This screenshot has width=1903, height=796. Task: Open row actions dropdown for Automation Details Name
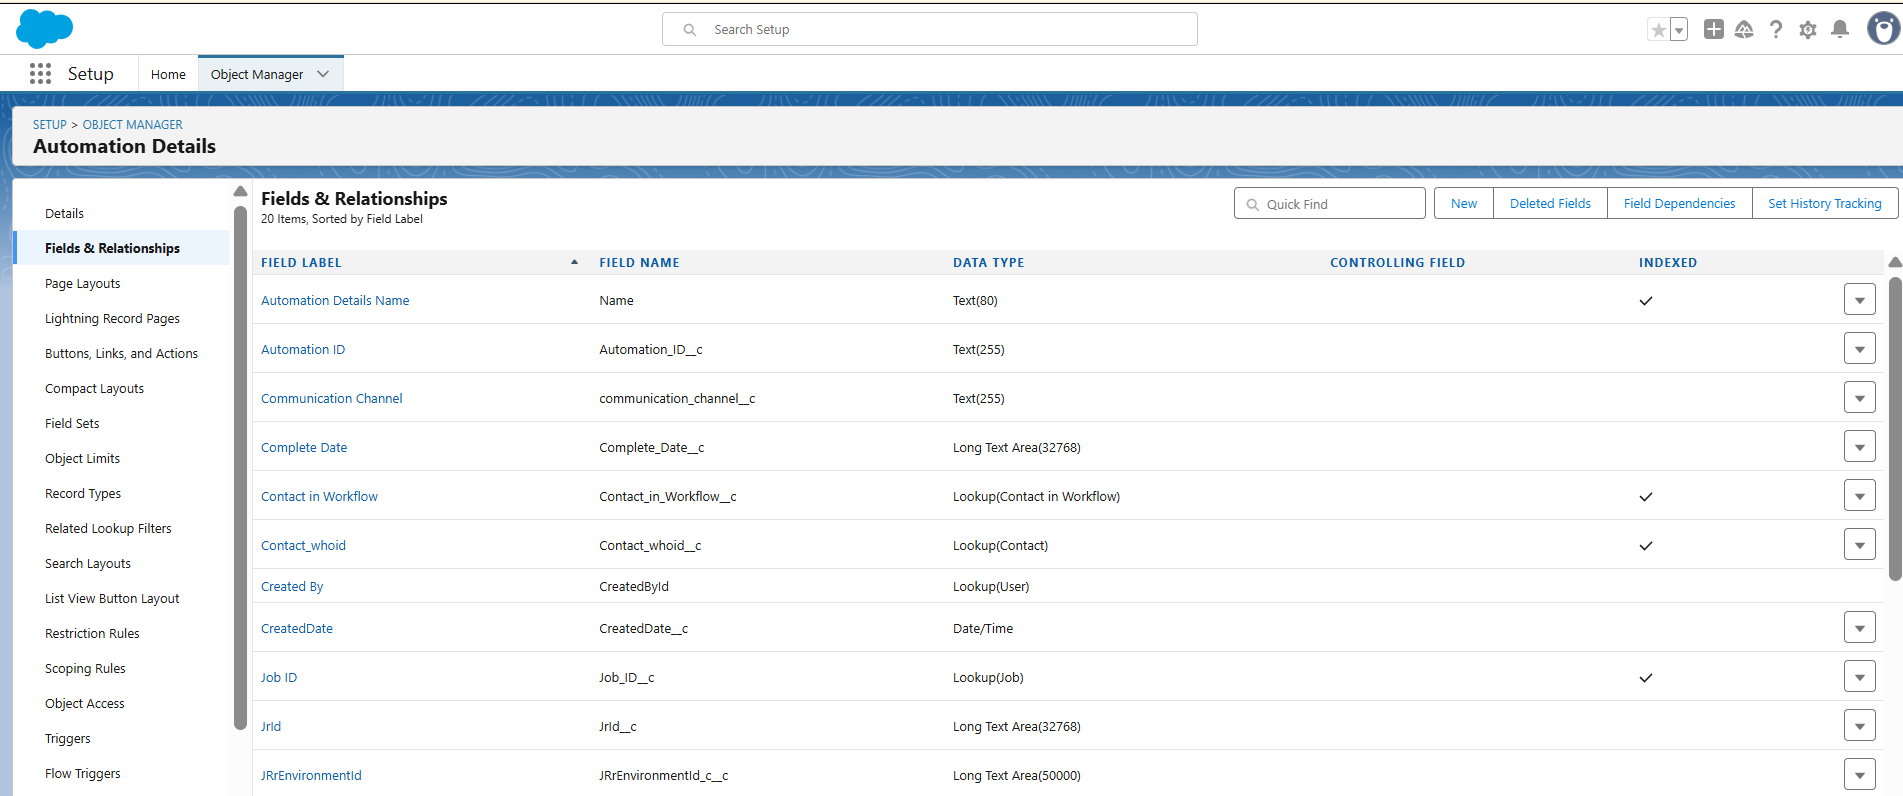(1860, 299)
